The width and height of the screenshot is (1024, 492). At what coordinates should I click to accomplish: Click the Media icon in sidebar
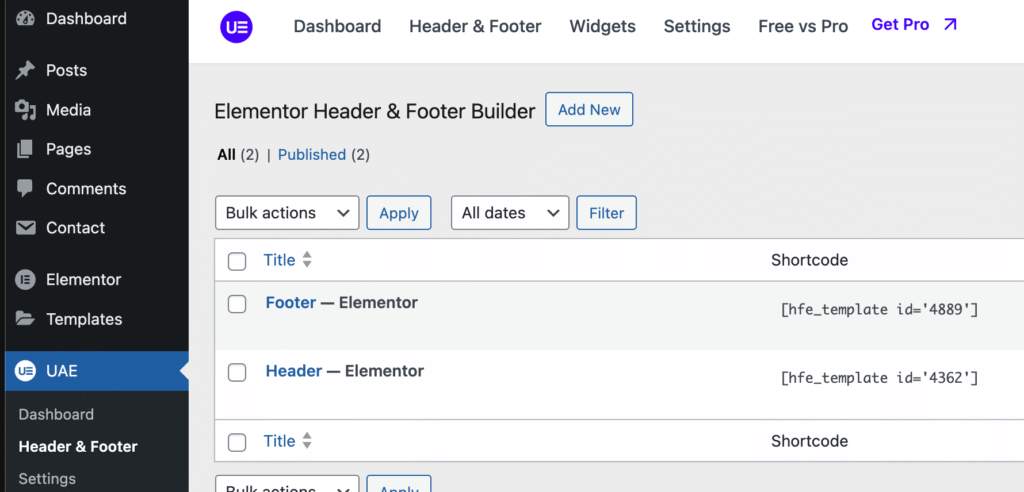(x=26, y=110)
